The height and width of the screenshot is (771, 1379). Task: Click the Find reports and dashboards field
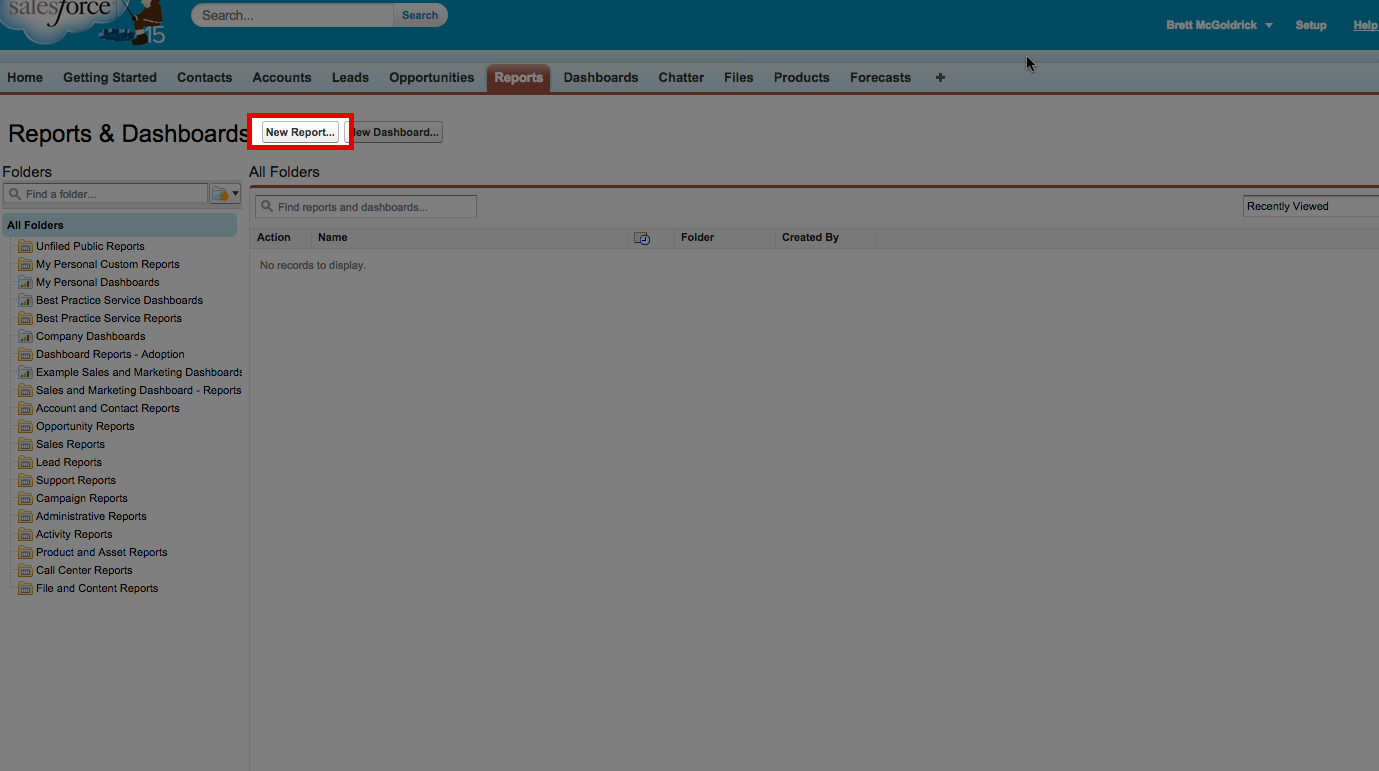(x=366, y=207)
